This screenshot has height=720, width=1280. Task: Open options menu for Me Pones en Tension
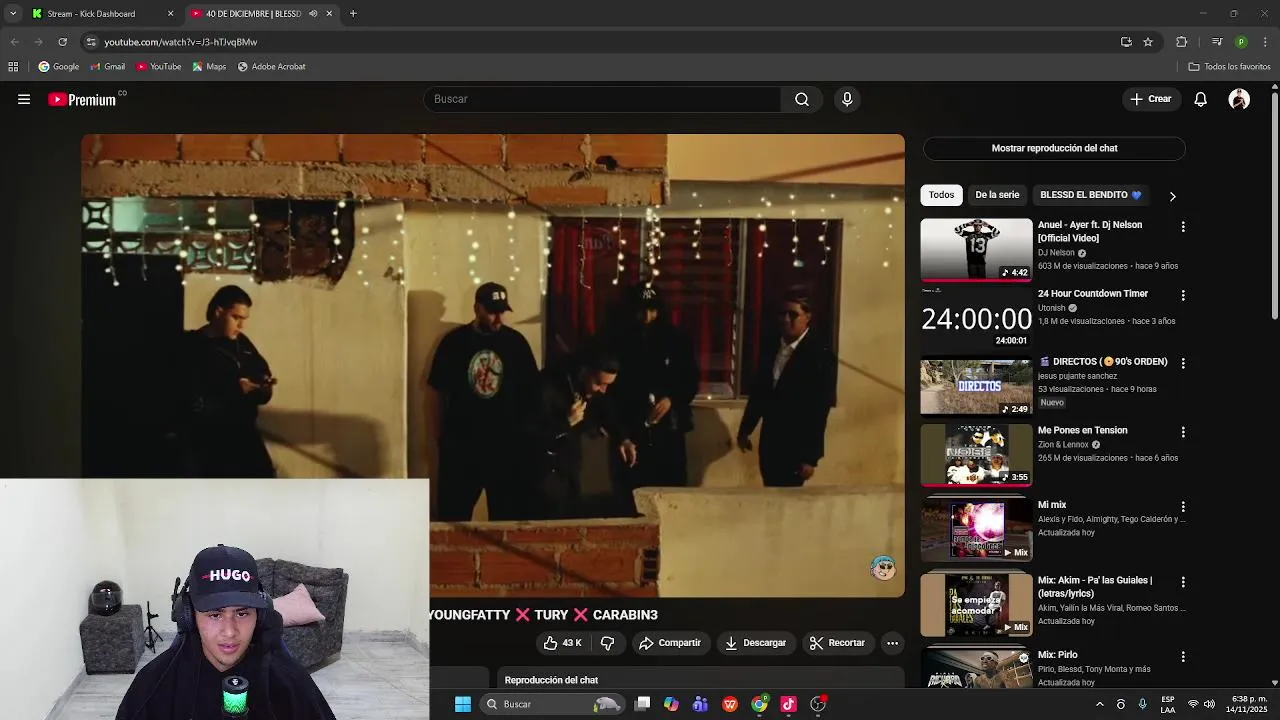1183,432
